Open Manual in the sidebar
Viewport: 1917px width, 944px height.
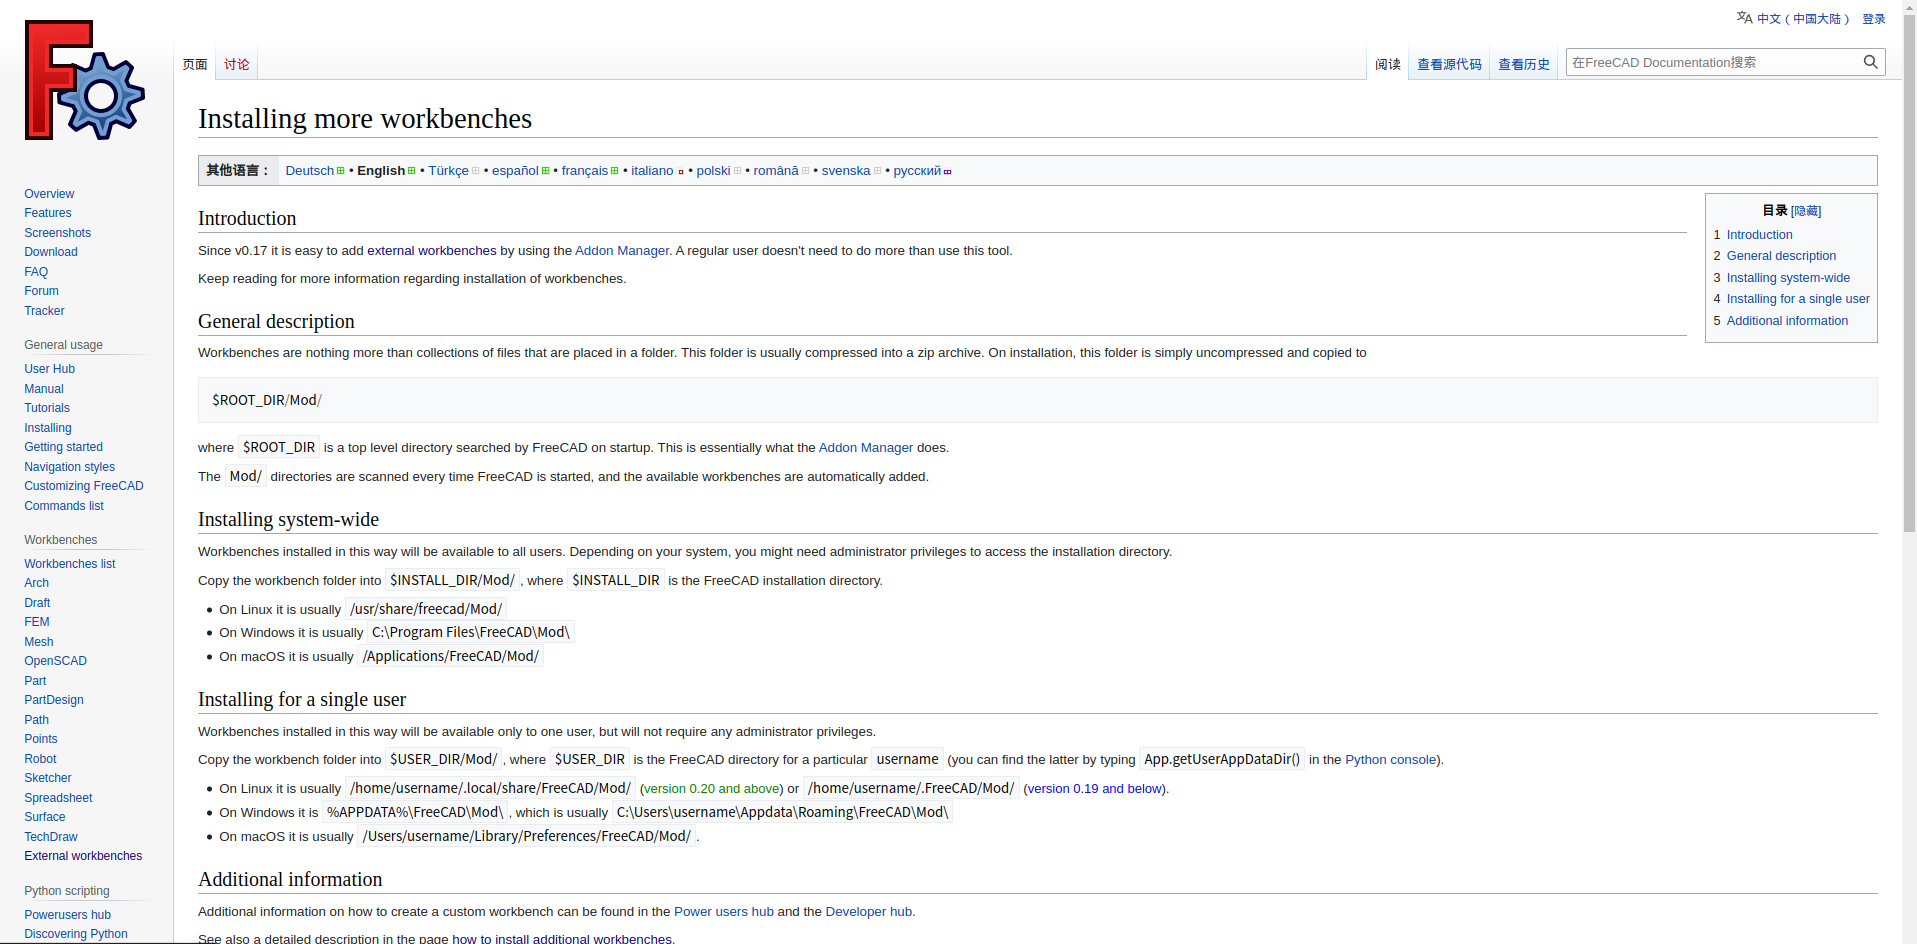44,389
